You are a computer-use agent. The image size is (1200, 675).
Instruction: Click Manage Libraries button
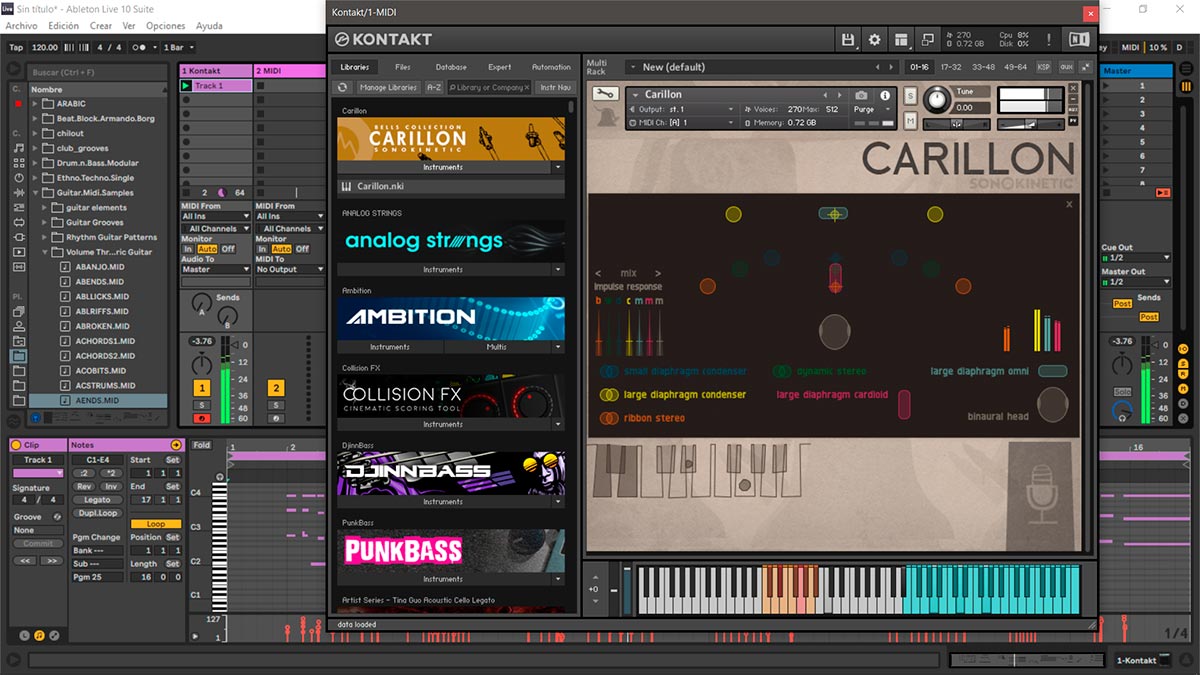click(388, 87)
